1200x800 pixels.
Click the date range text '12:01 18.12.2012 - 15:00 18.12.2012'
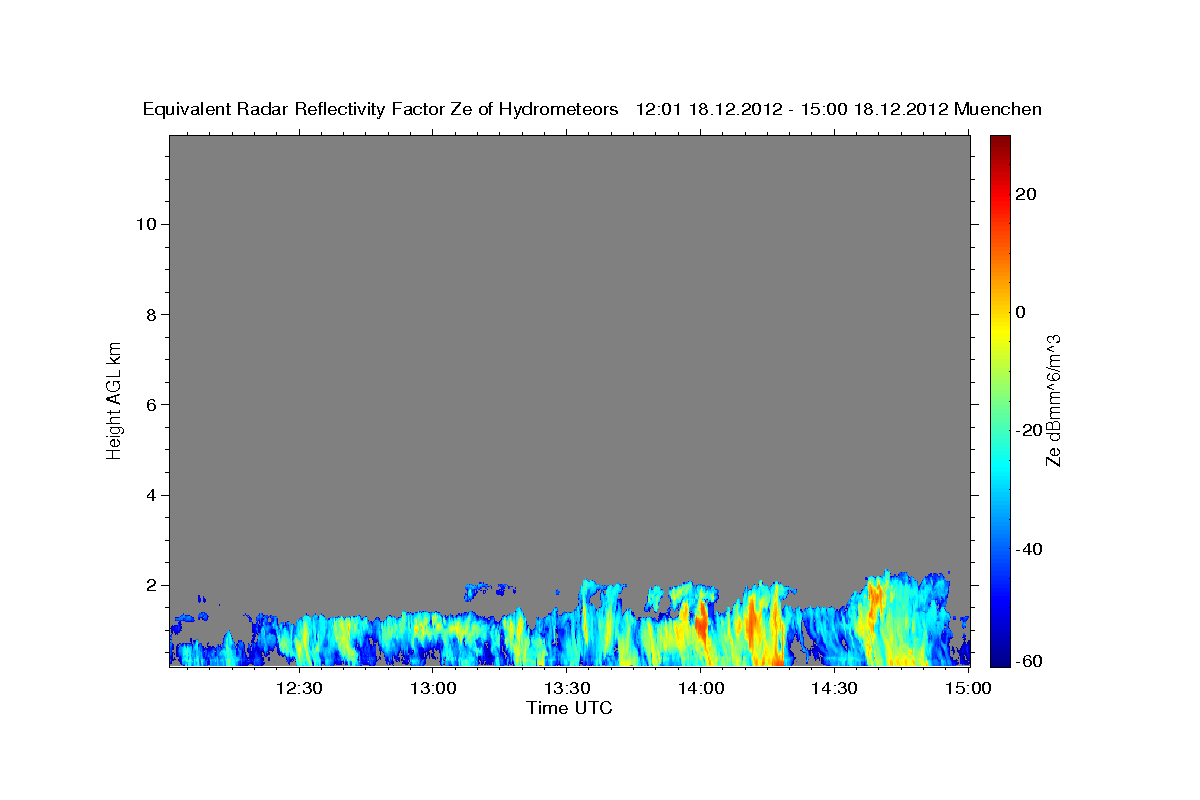[792, 109]
